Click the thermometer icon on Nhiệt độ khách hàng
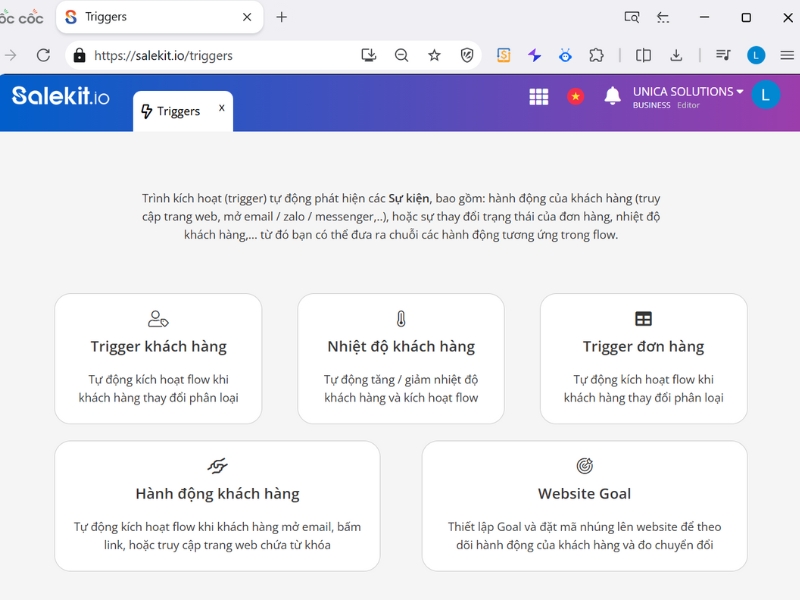Screen dimensions: 800x600 pyautogui.click(x=401, y=317)
